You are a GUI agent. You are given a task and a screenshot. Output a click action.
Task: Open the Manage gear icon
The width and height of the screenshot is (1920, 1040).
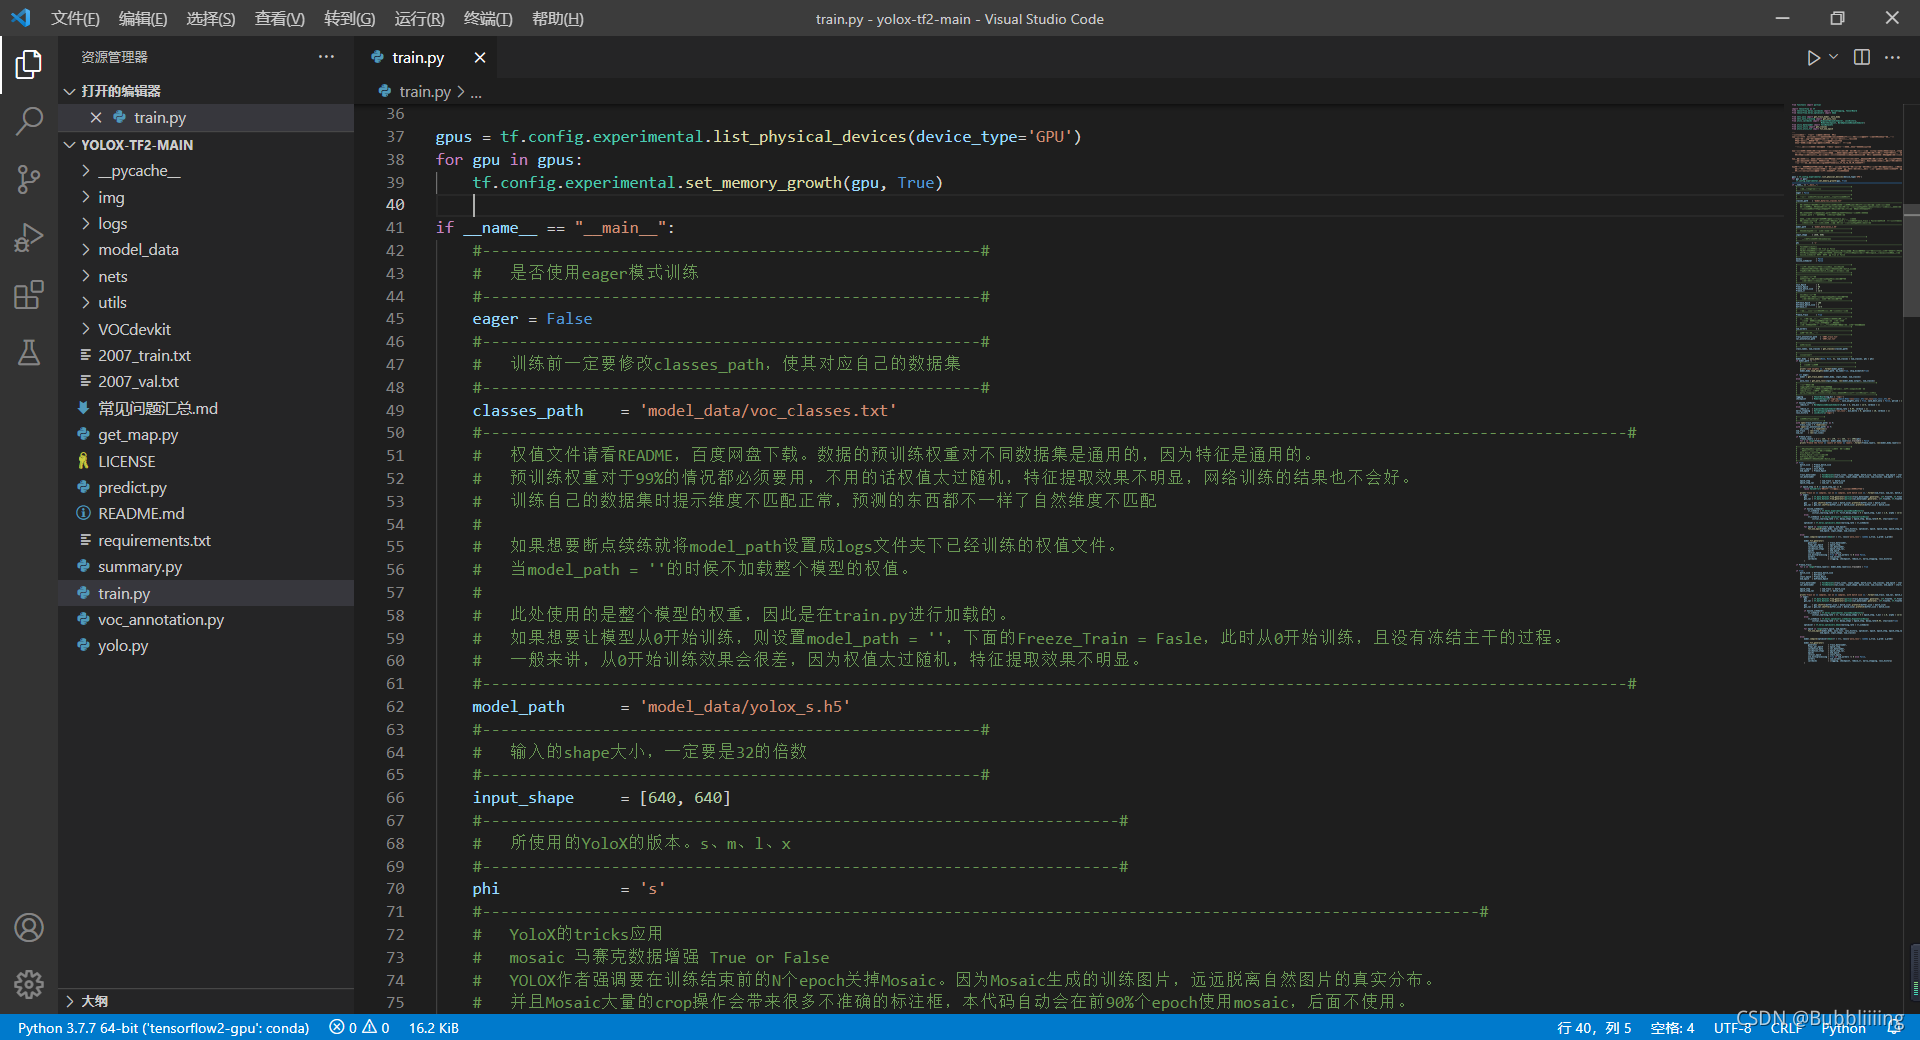click(29, 985)
